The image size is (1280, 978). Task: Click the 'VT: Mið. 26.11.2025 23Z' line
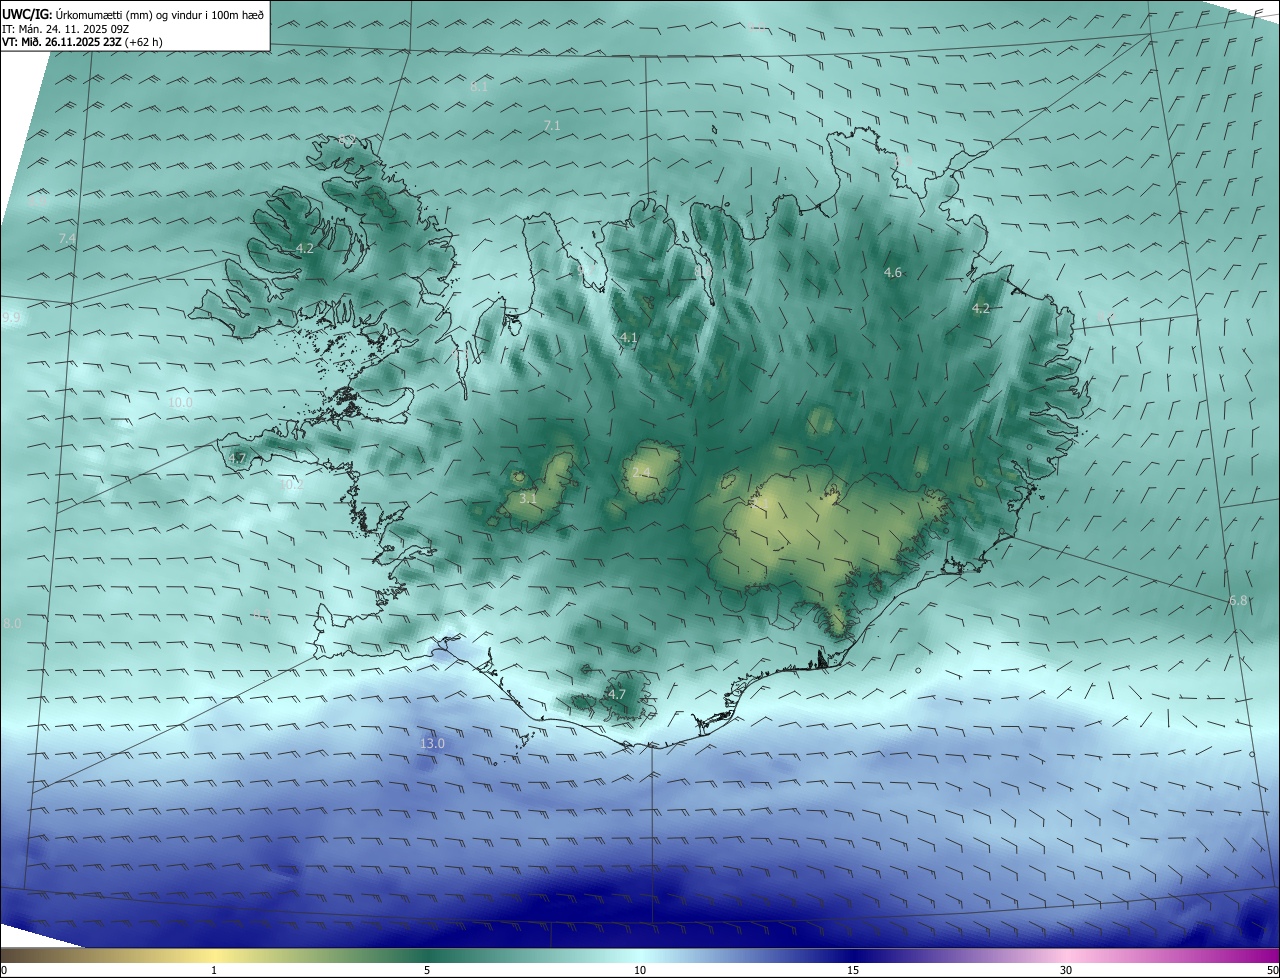tap(82, 43)
